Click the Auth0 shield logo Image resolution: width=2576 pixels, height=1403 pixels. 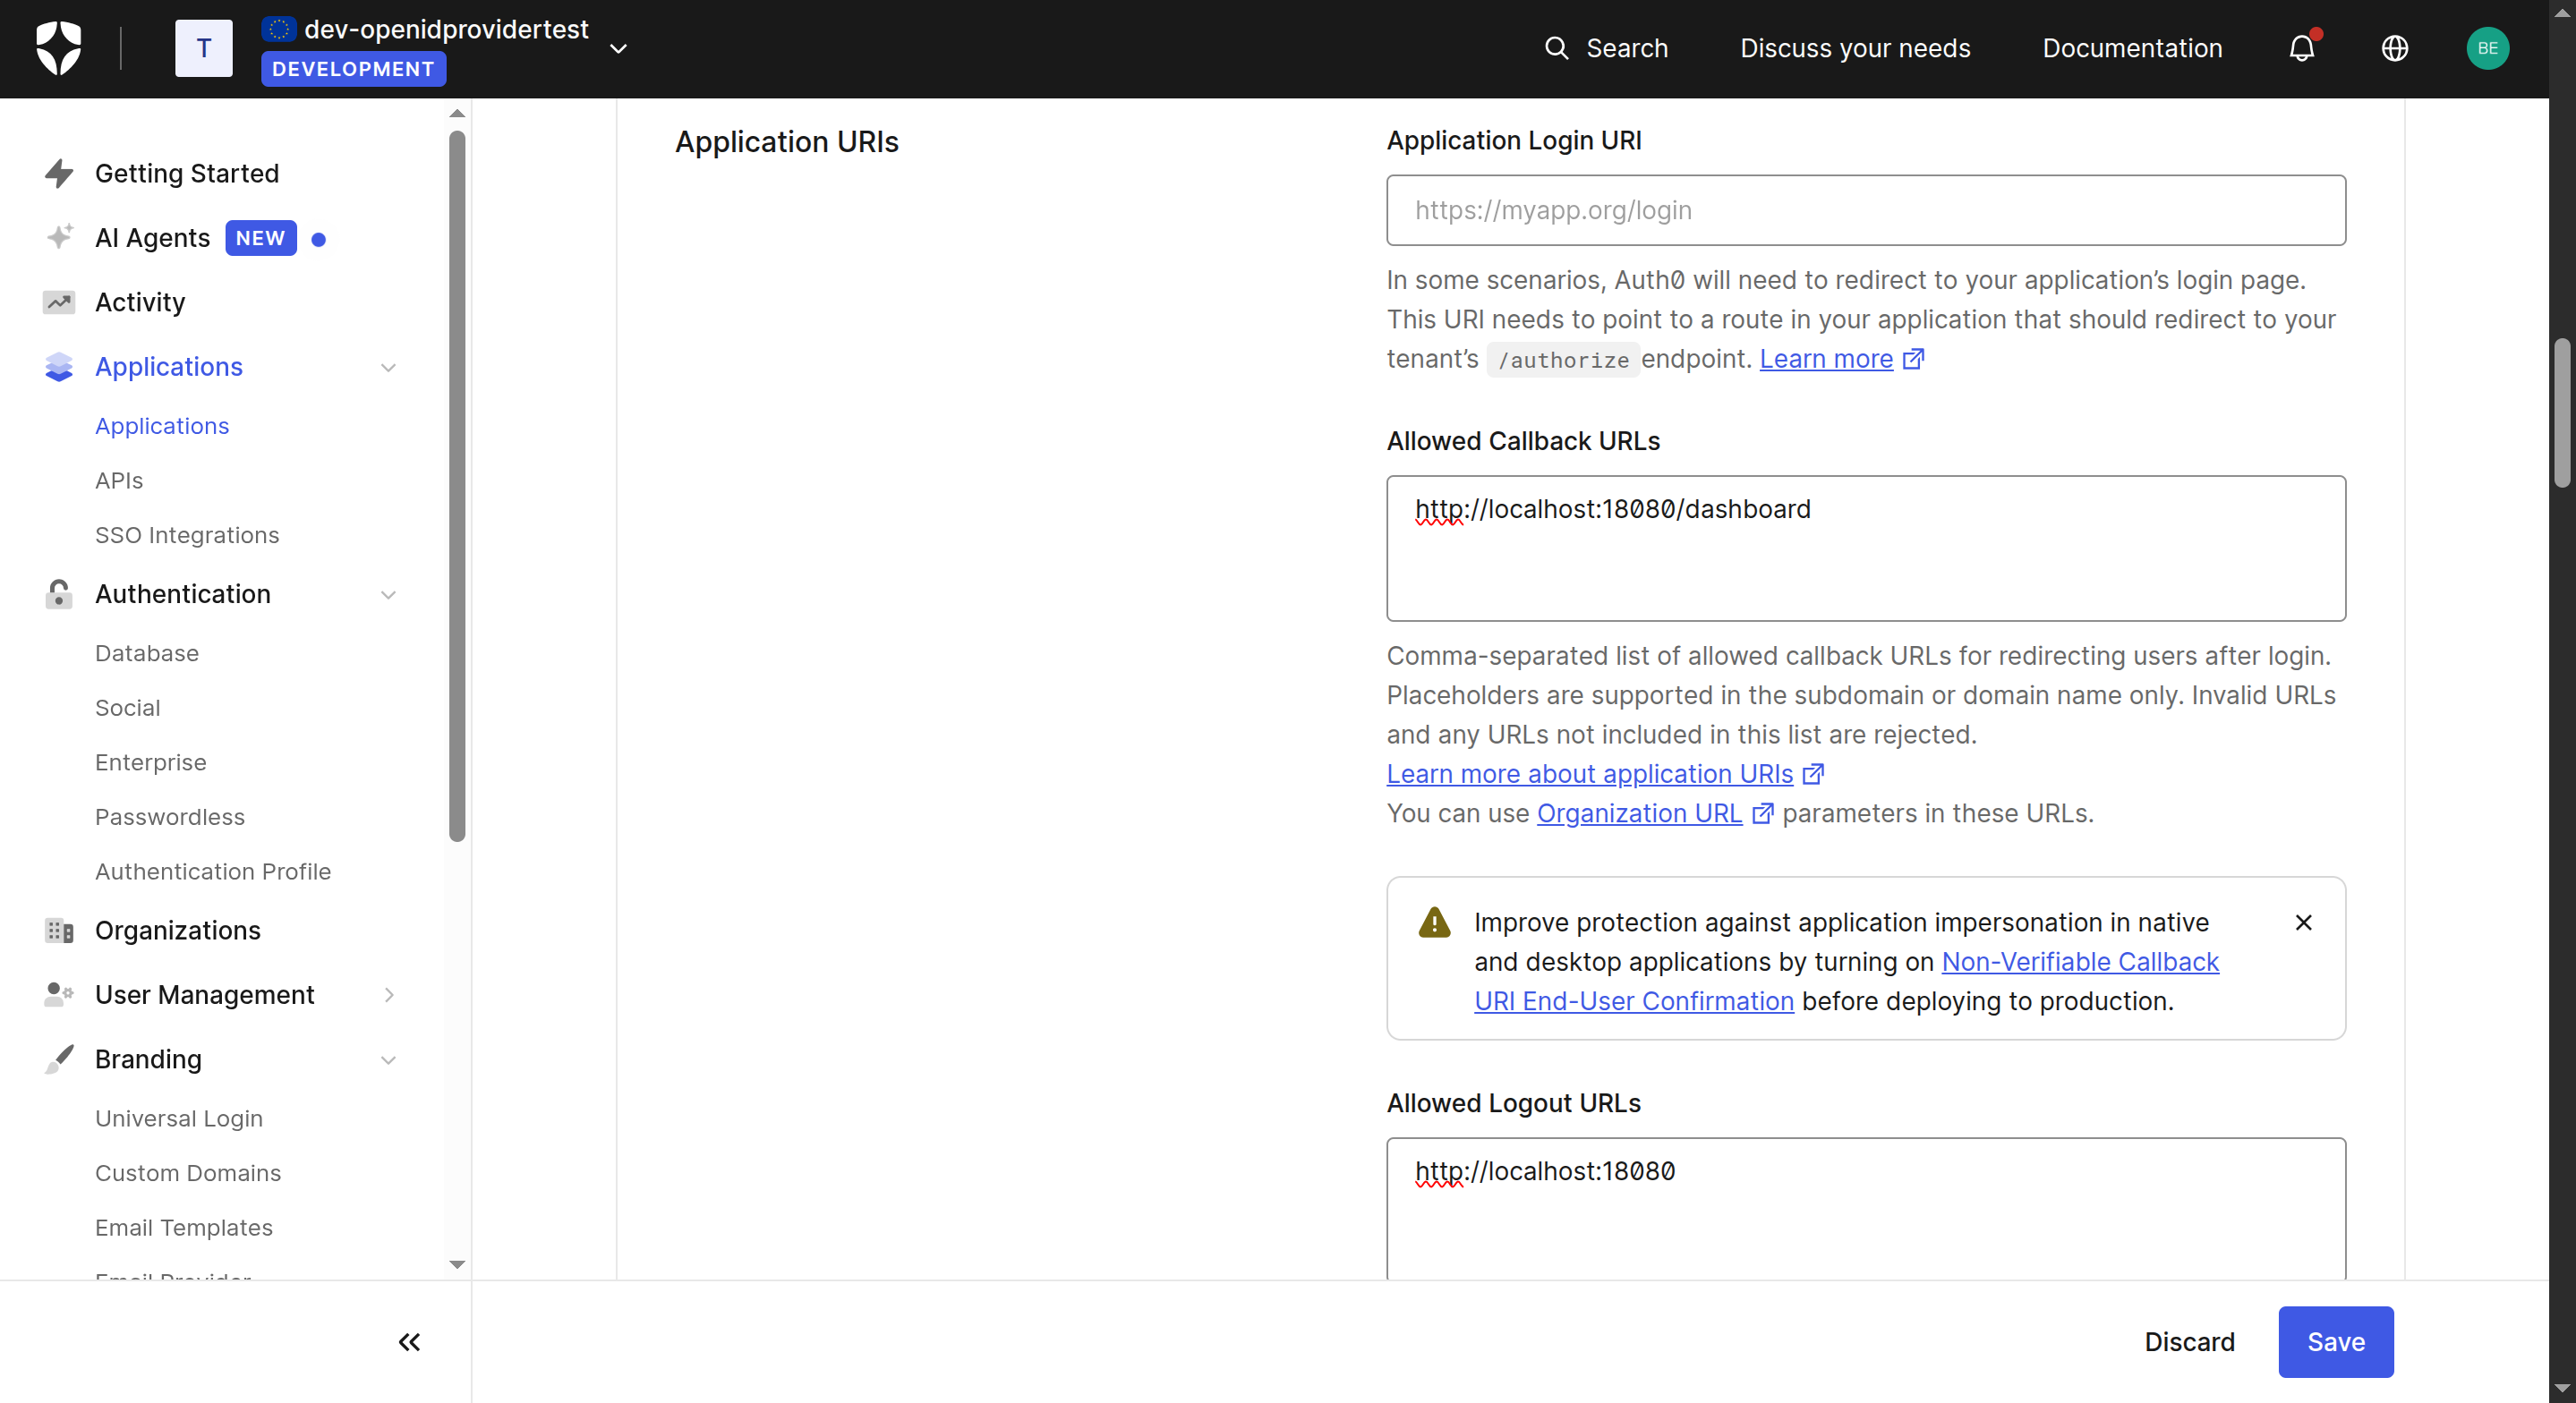(58, 48)
